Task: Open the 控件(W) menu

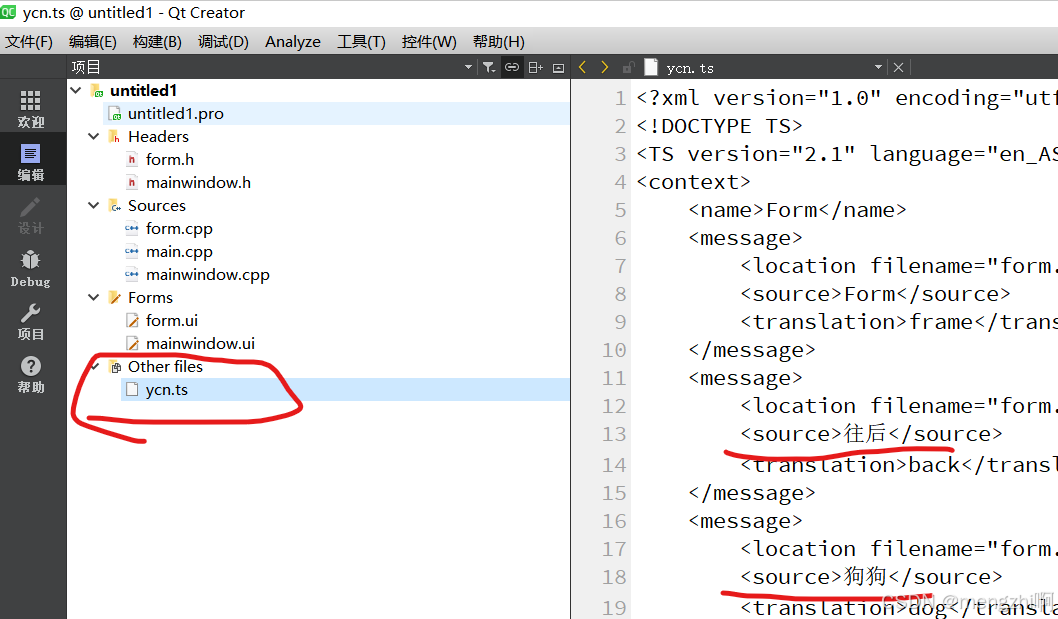Action: 429,42
